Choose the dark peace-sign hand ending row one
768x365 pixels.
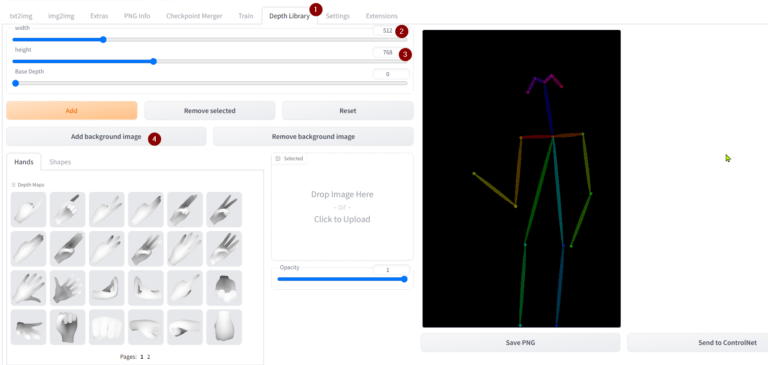pos(224,210)
